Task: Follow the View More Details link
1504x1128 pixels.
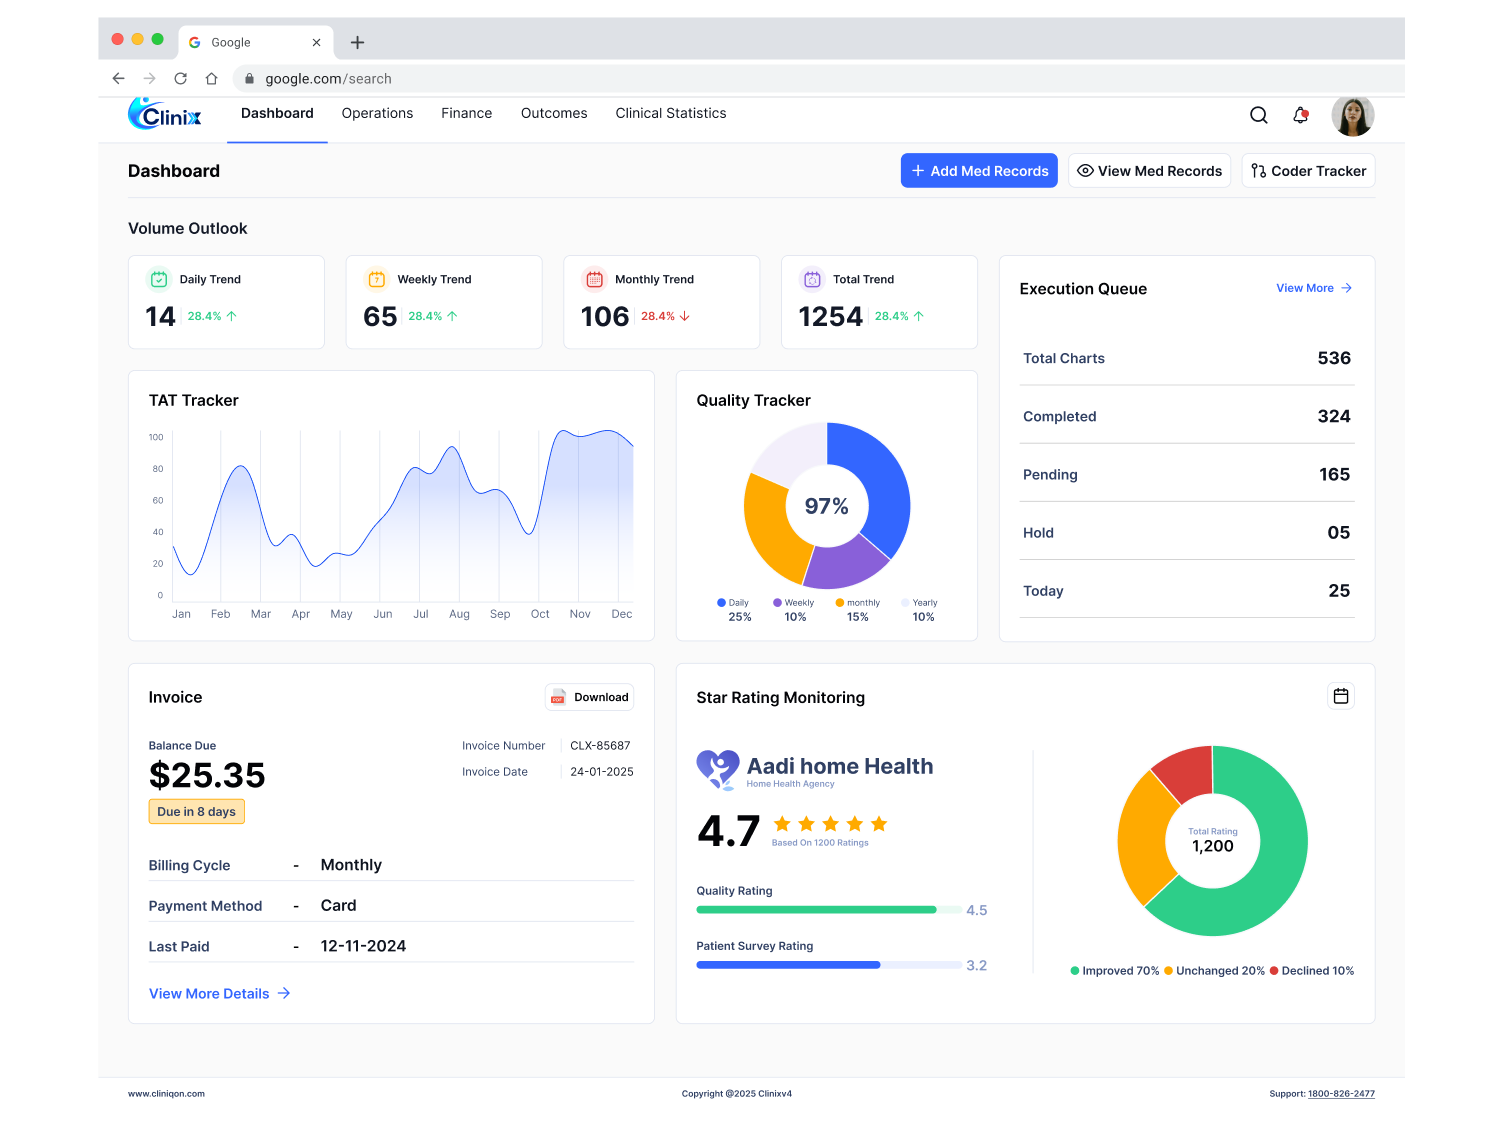Action: tap(219, 993)
